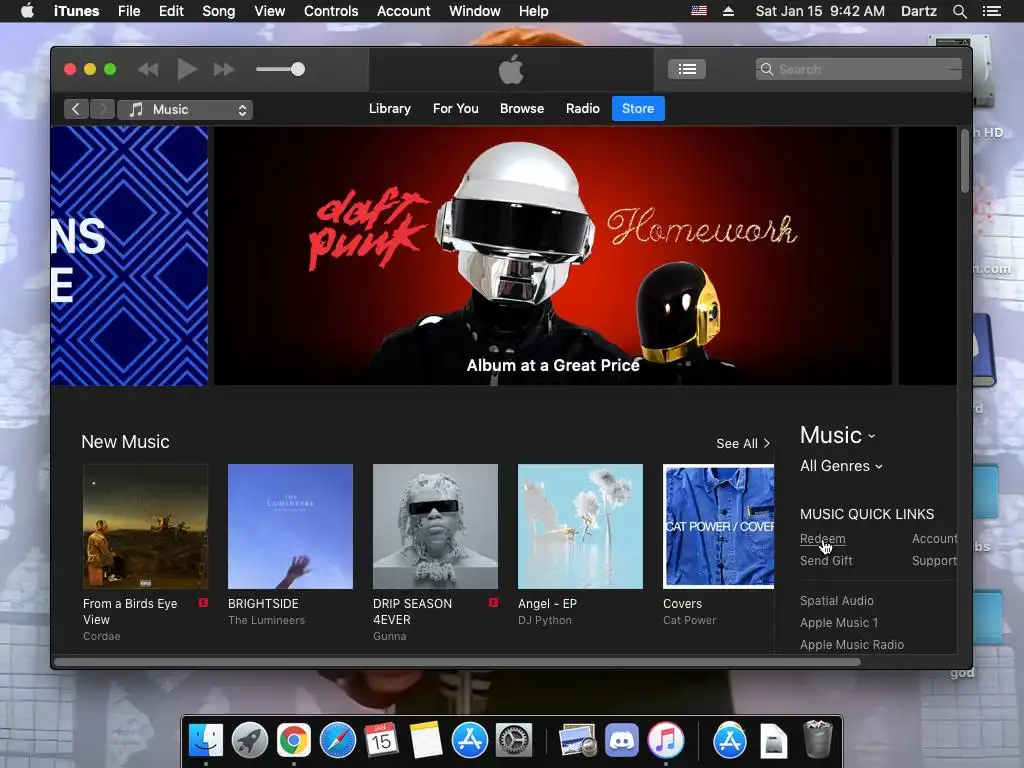Open DRIP SEASON 4EVER album cover
This screenshot has width=1024, height=768.
(x=435, y=526)
